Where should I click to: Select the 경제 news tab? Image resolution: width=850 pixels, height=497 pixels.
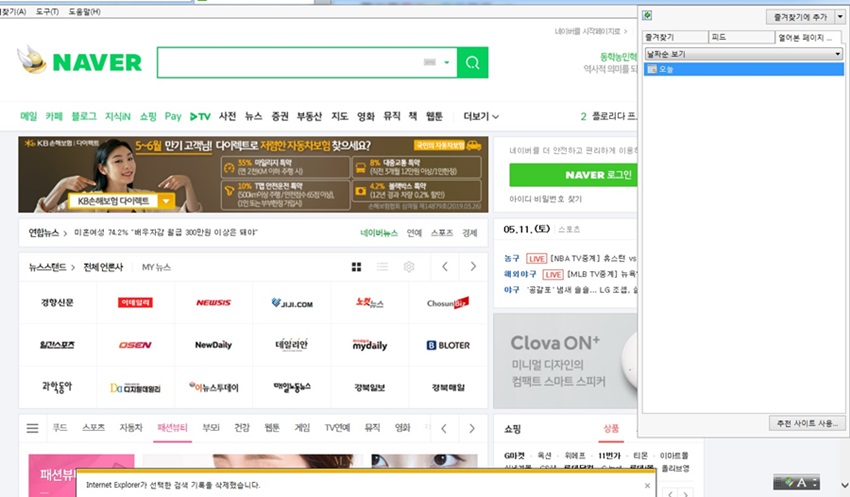tap(469, 233)
